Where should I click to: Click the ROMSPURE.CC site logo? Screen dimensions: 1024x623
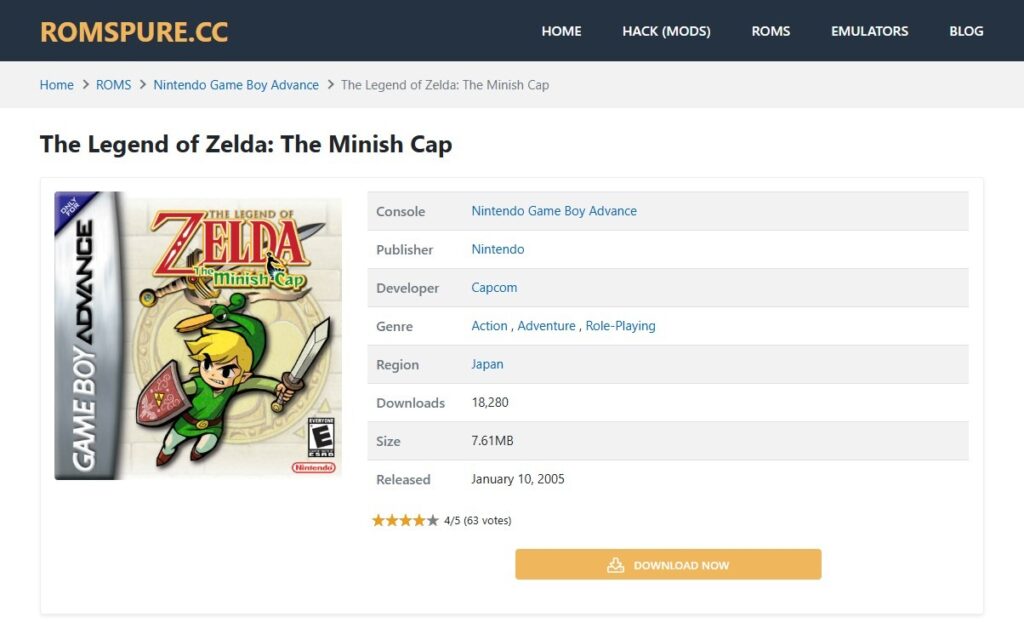click(134, 31)
